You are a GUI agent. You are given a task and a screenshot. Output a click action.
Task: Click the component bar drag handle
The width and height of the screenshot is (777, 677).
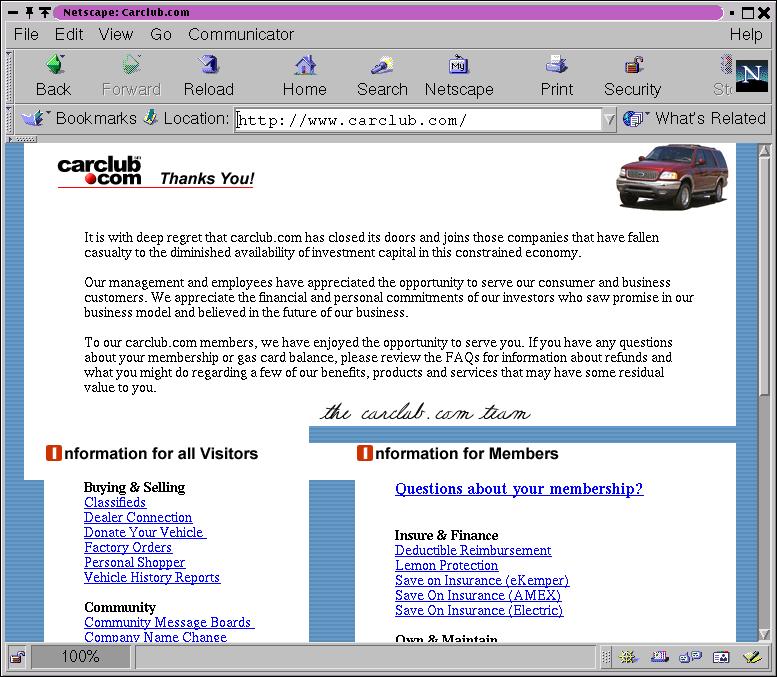click(606, 657)
